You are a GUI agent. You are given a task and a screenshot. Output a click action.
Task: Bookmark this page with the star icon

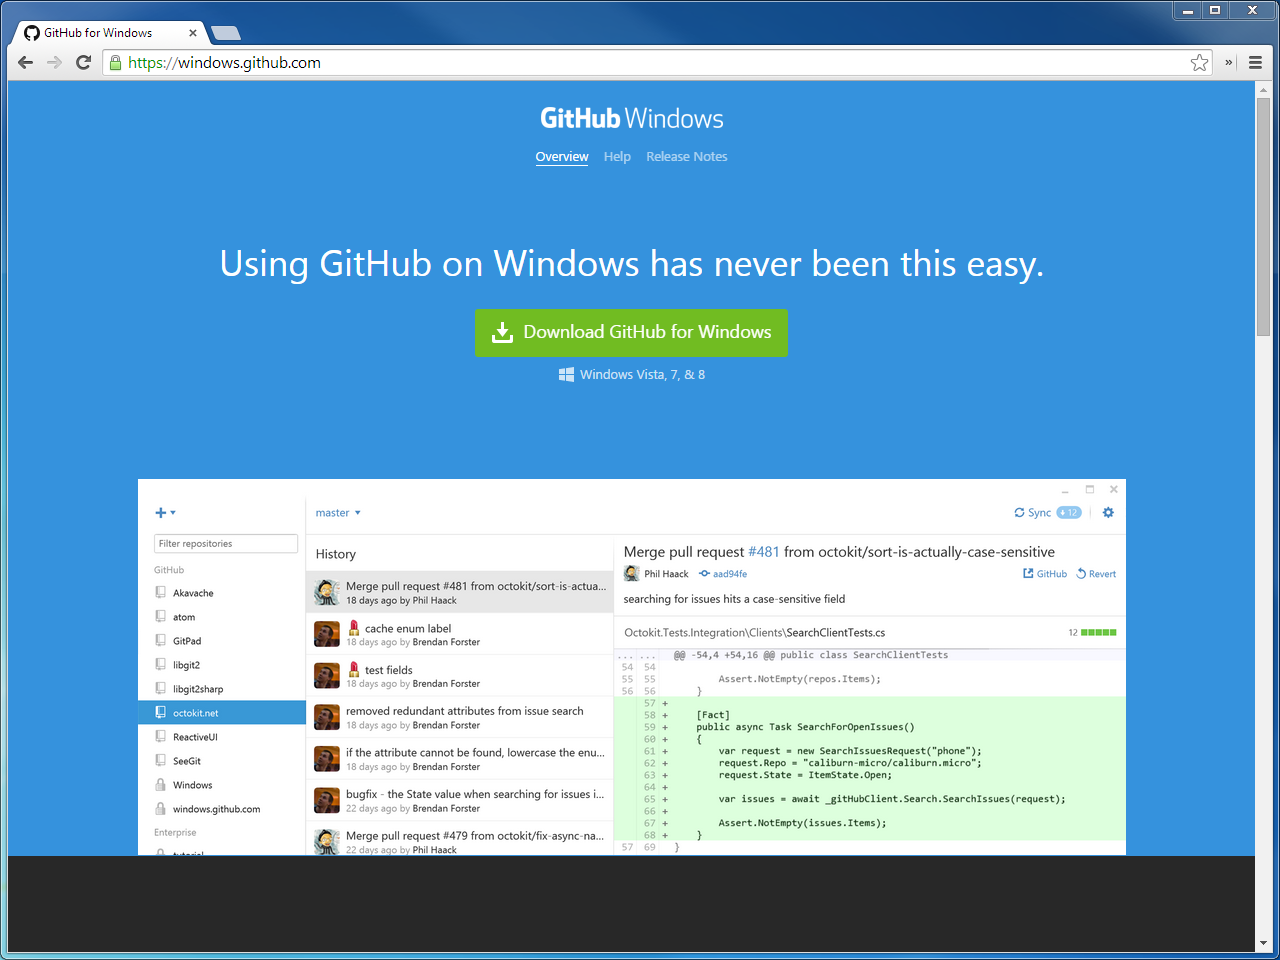point(1200,62)
